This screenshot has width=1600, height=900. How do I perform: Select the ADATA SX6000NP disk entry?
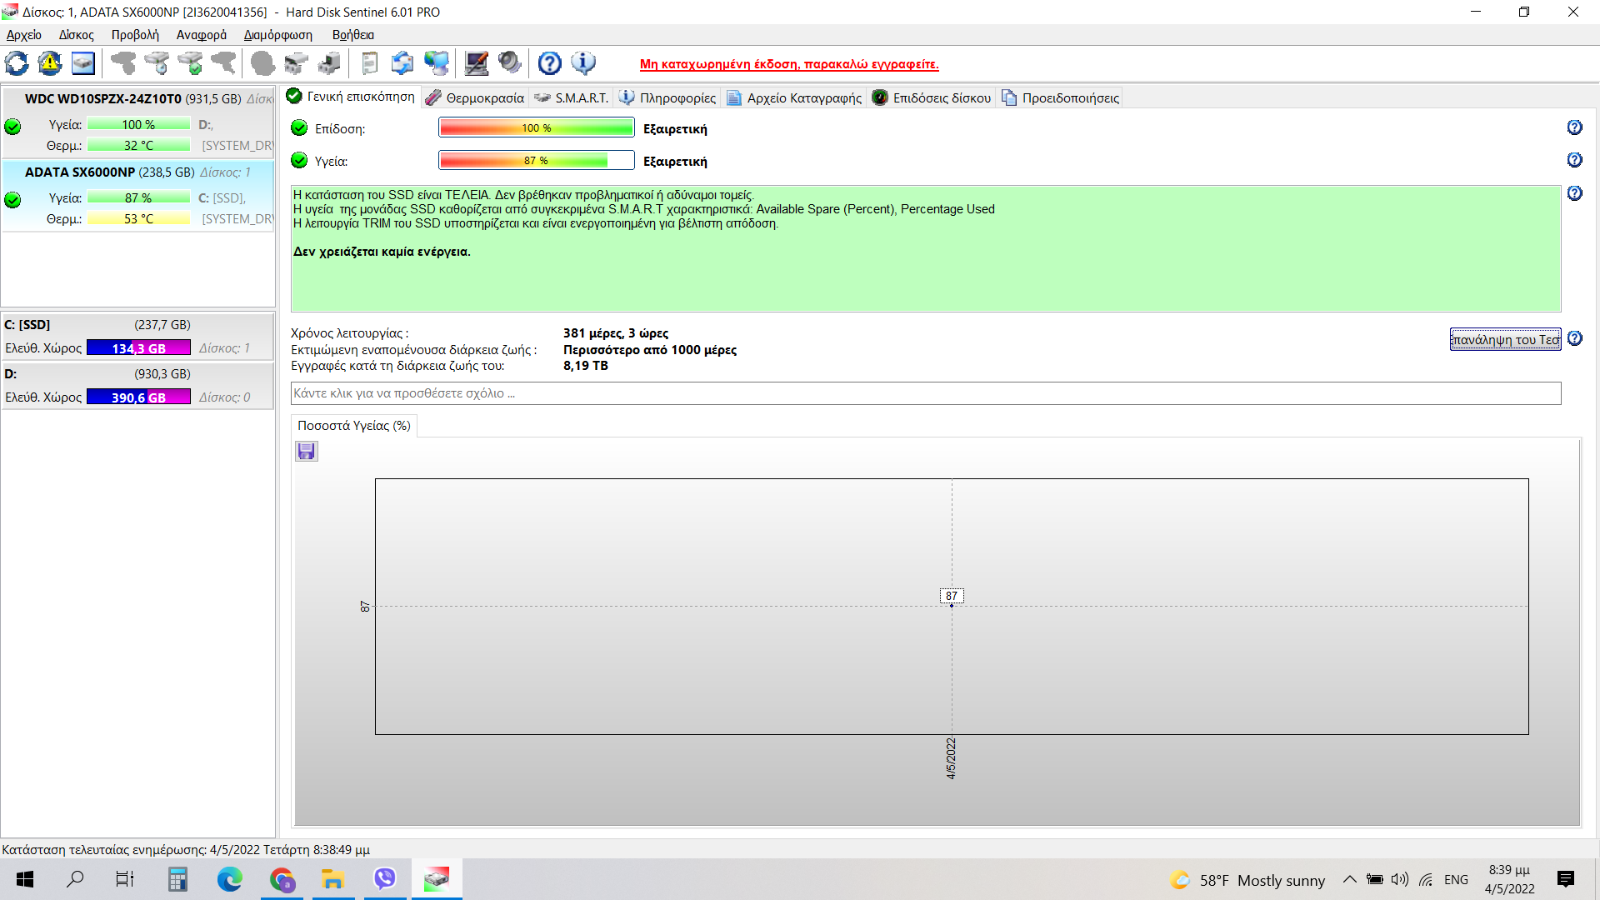[138, 195]
